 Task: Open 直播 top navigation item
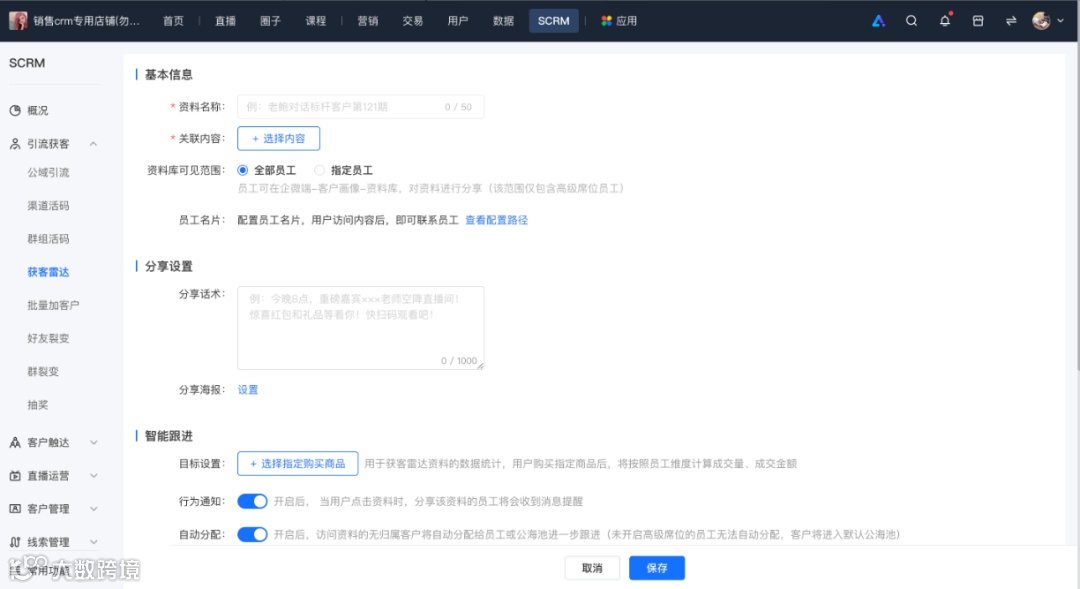(225, 21)
